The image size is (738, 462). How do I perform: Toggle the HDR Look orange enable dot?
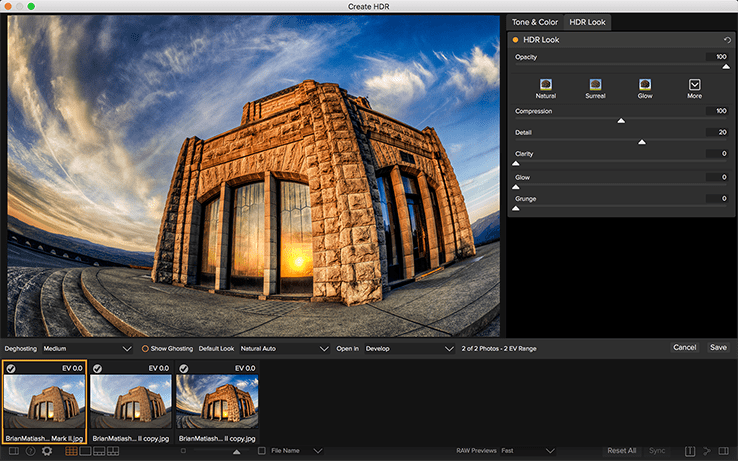pos(516,40)
